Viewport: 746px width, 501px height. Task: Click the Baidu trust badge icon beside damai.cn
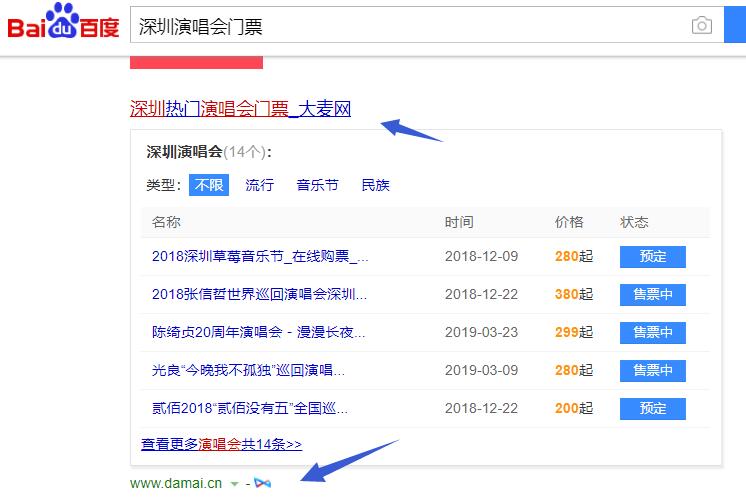[263, 483]
